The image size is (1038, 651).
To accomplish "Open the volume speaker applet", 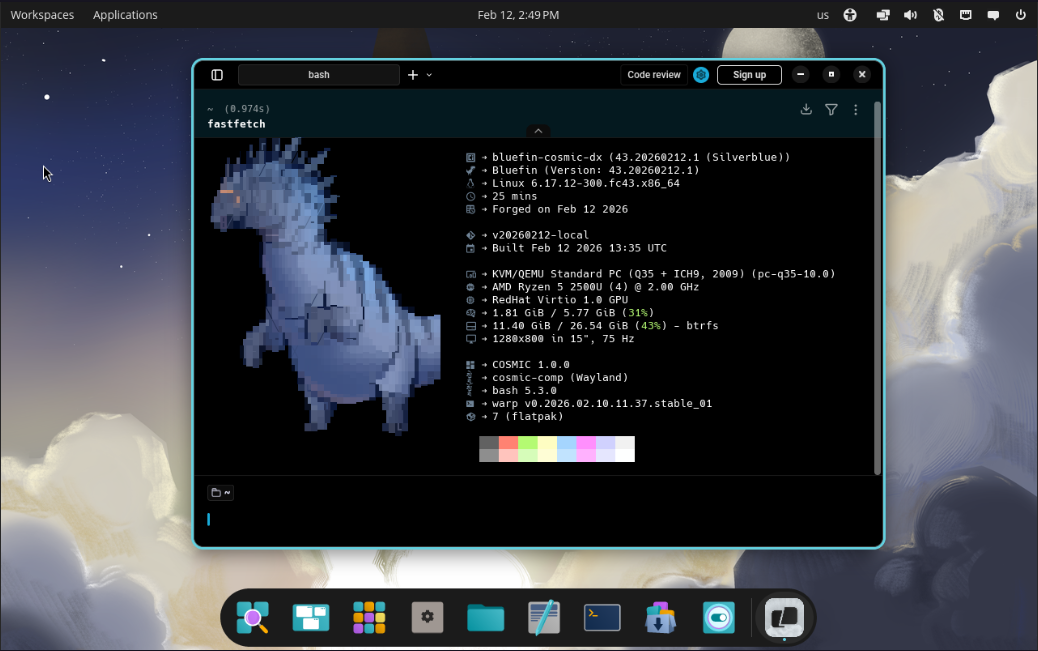I will pyautogui.click(x=910, y=15).
